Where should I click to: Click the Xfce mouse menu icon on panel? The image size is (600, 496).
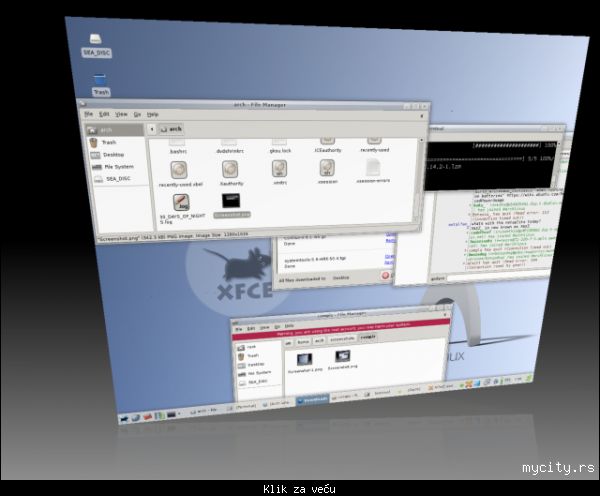click(x=123, y=419)
